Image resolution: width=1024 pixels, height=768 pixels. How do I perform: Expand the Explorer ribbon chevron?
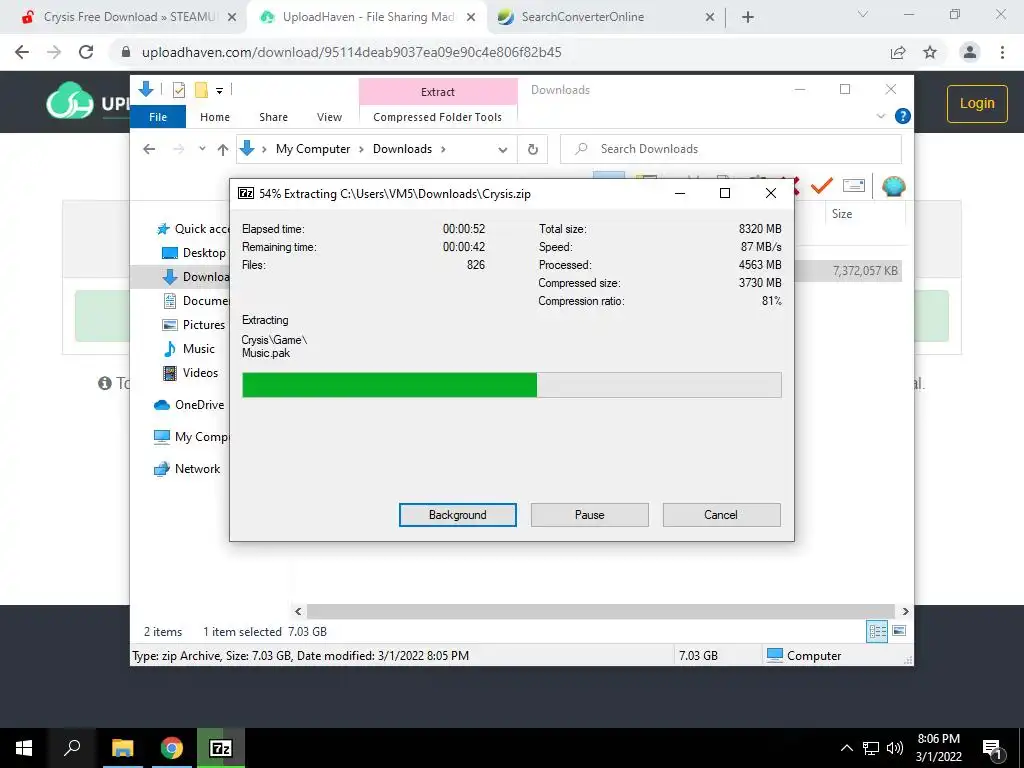point(881,116)
